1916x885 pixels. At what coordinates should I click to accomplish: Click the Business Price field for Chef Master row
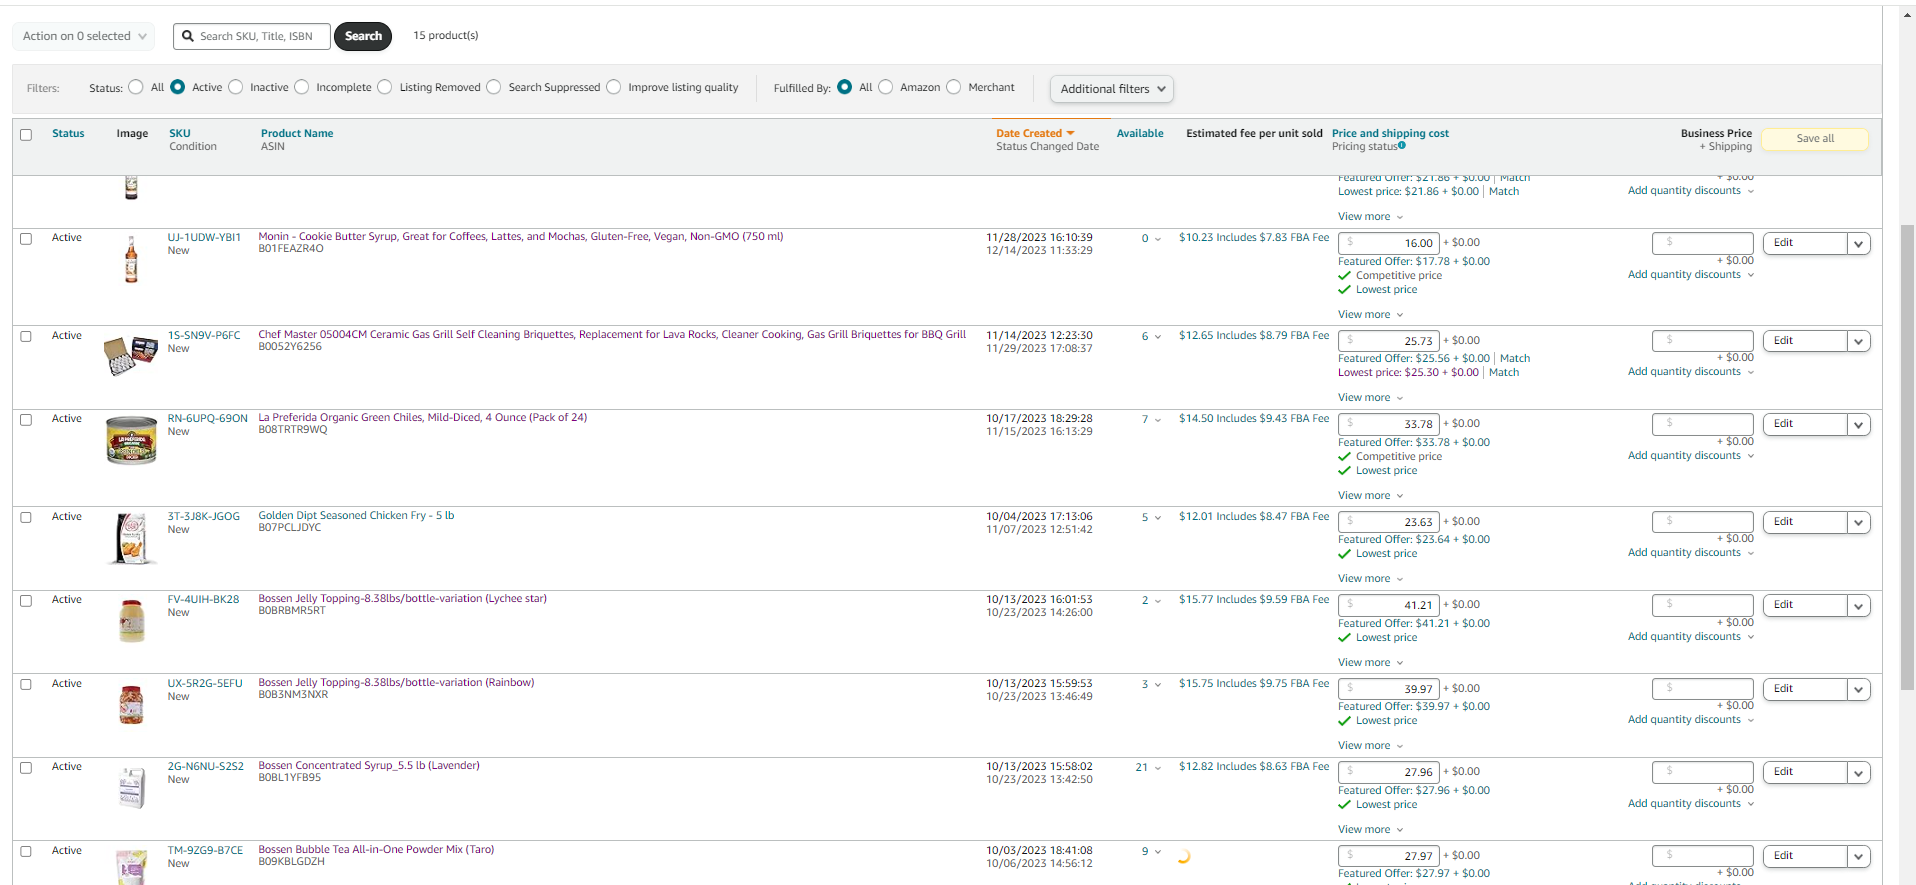[1703, 341]
